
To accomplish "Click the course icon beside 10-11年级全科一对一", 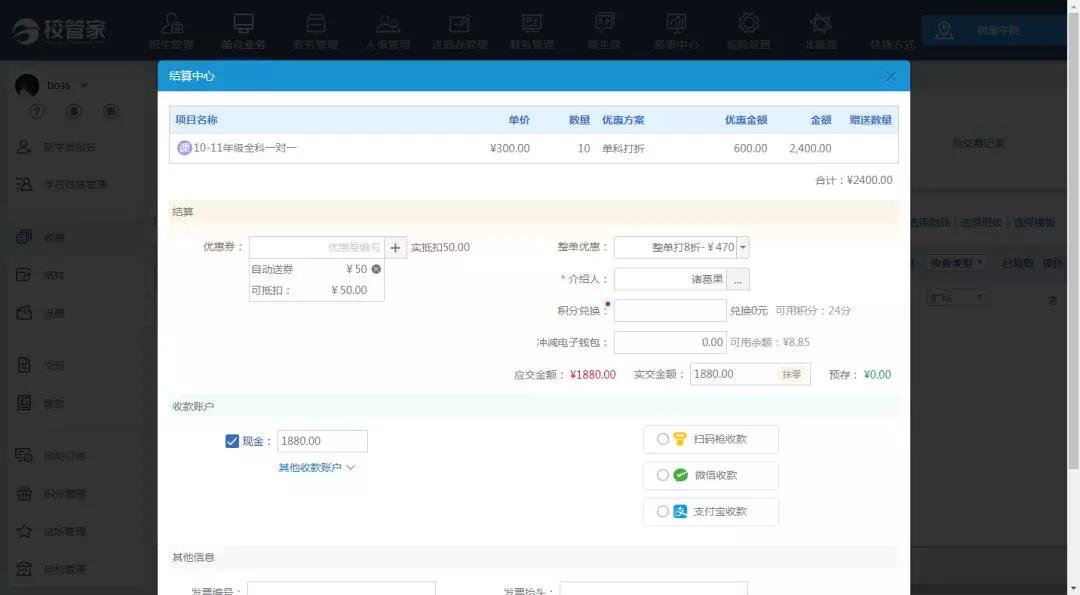I will (184, 148).
